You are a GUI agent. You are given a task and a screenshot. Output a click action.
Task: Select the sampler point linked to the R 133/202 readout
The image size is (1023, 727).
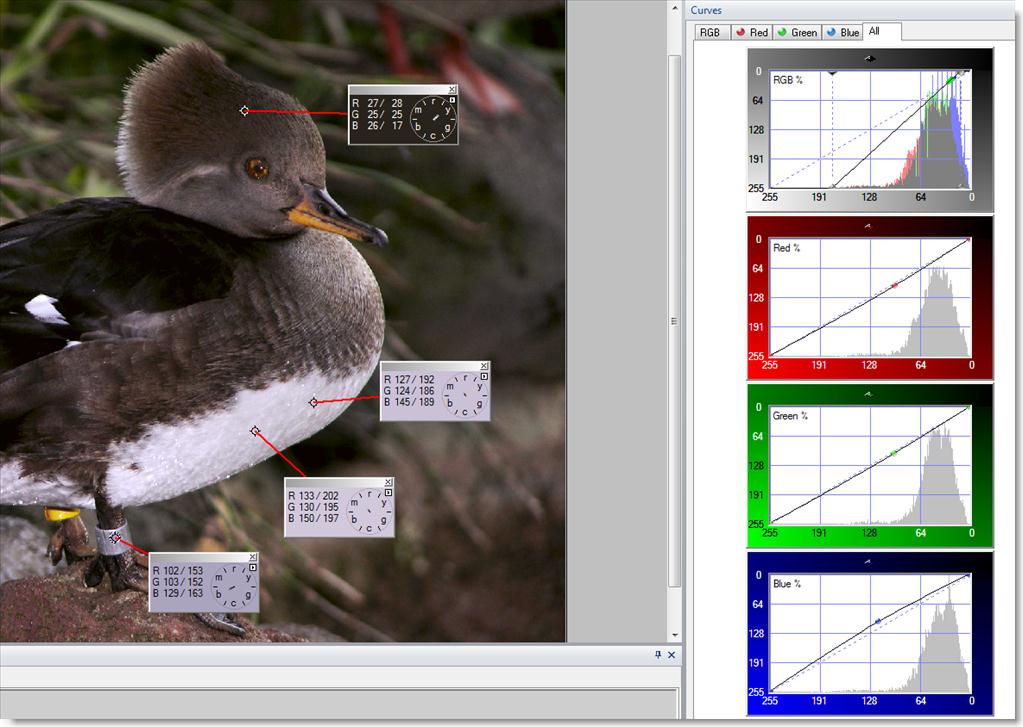[x=255, y=431]
